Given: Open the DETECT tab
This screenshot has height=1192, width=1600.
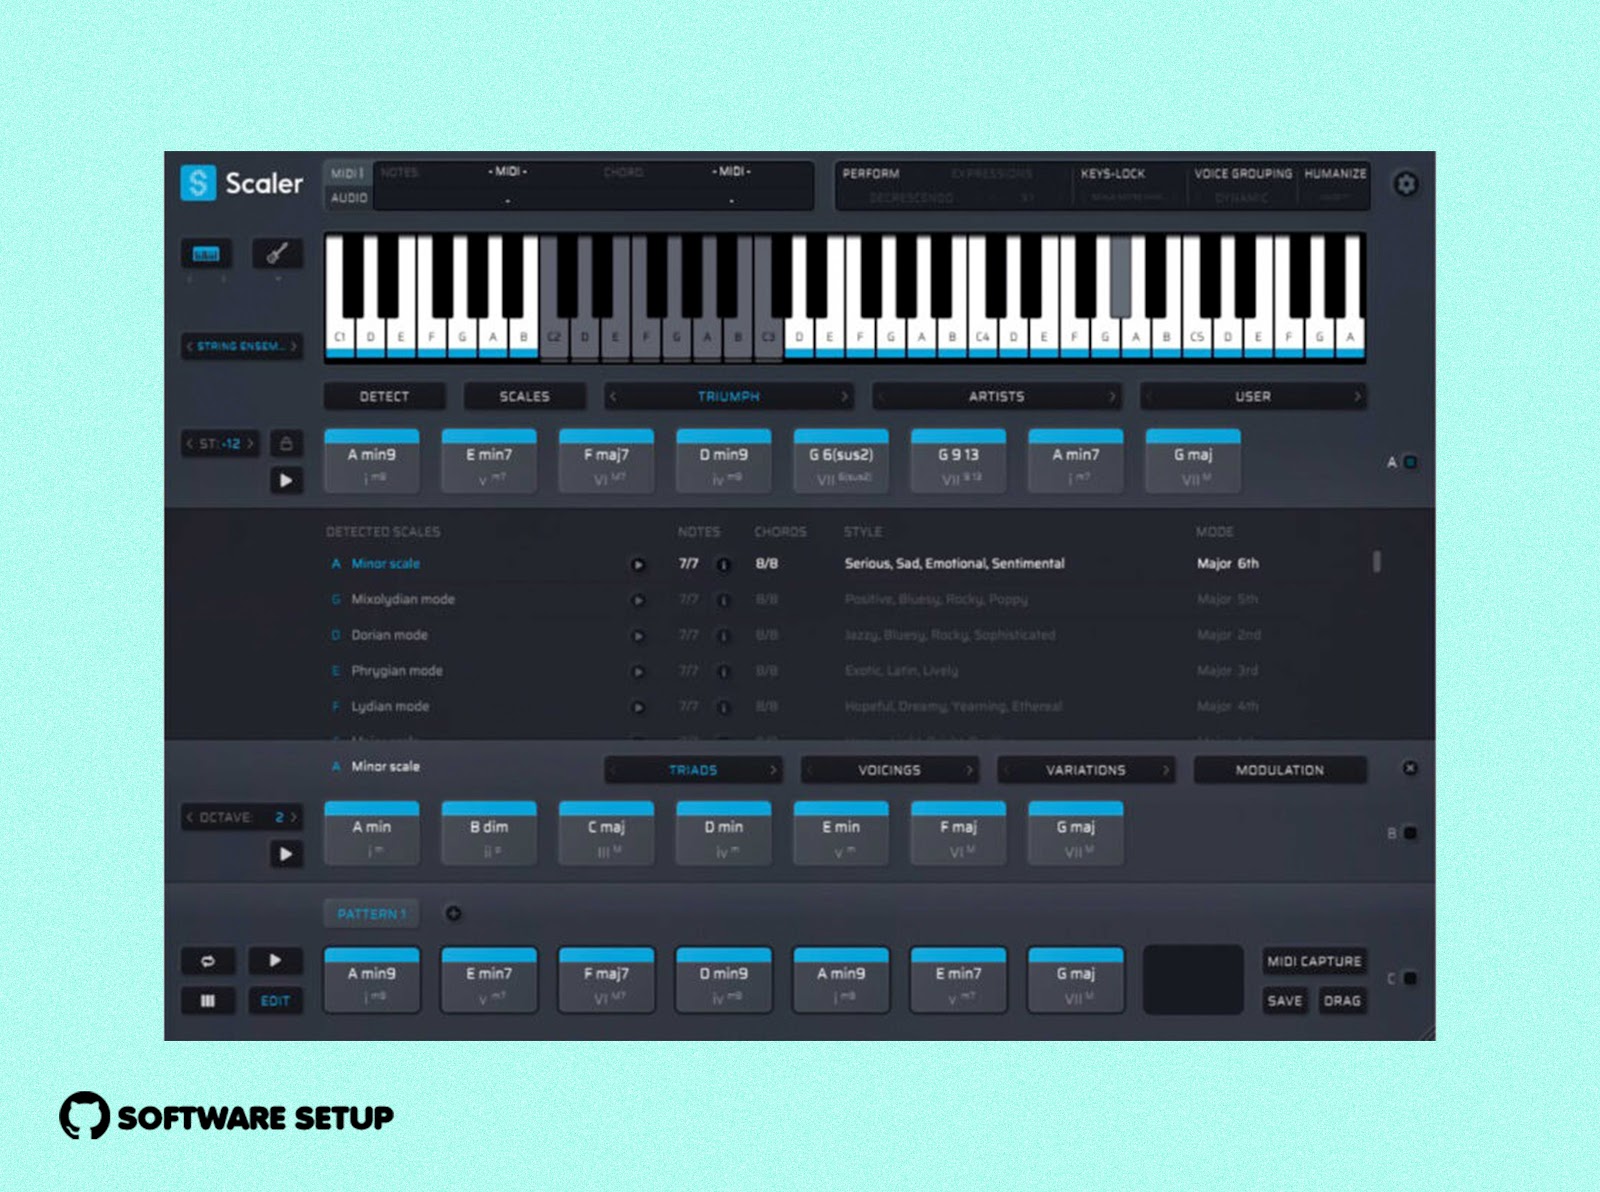Looking at the screenshot, I should click(384, 397).
